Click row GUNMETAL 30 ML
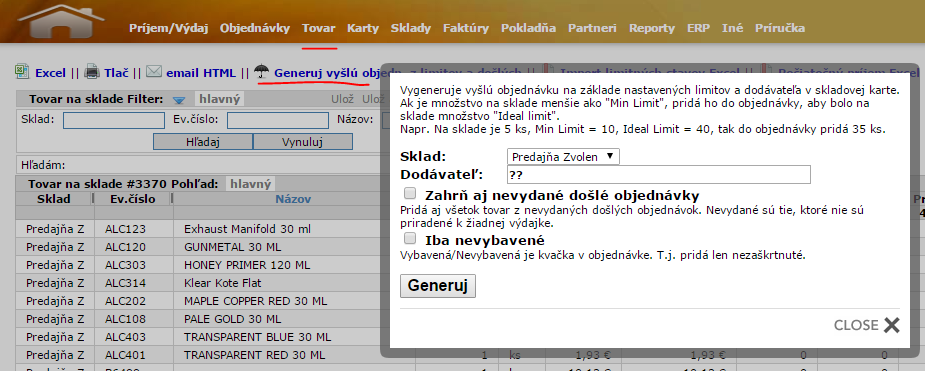Viewport: 925px width, 371px height. (233, 247)
